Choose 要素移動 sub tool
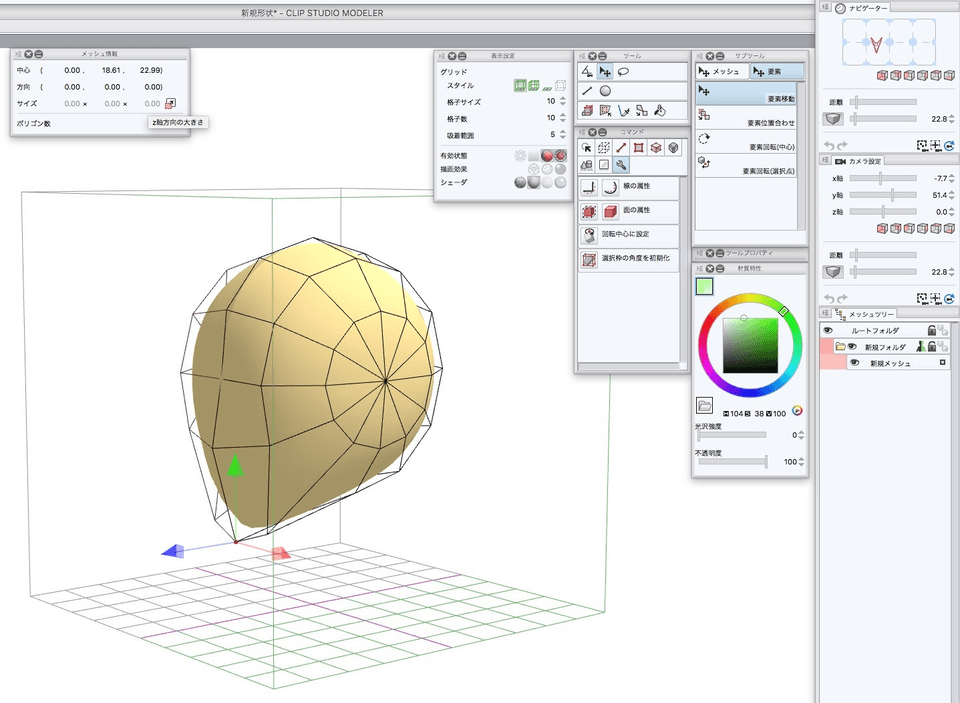The height and width of the screenshot is (703, 960). coord(746,94)
